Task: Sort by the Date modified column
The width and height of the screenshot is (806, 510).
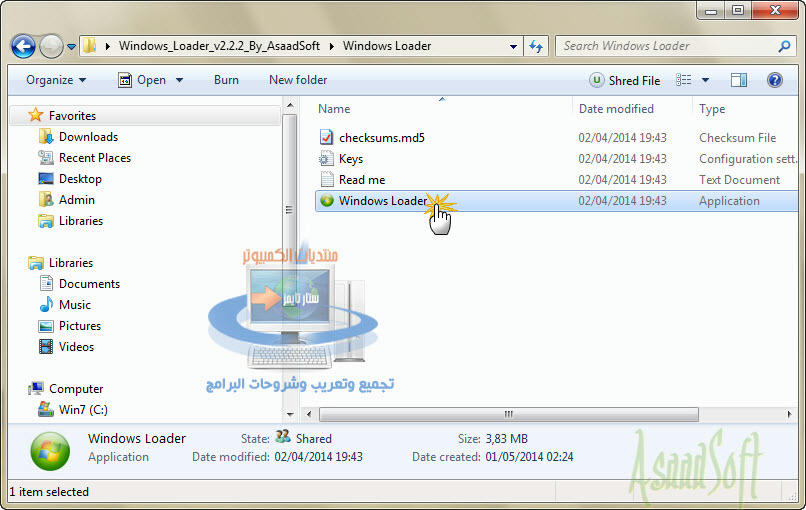Action: (x=616, y=109)
